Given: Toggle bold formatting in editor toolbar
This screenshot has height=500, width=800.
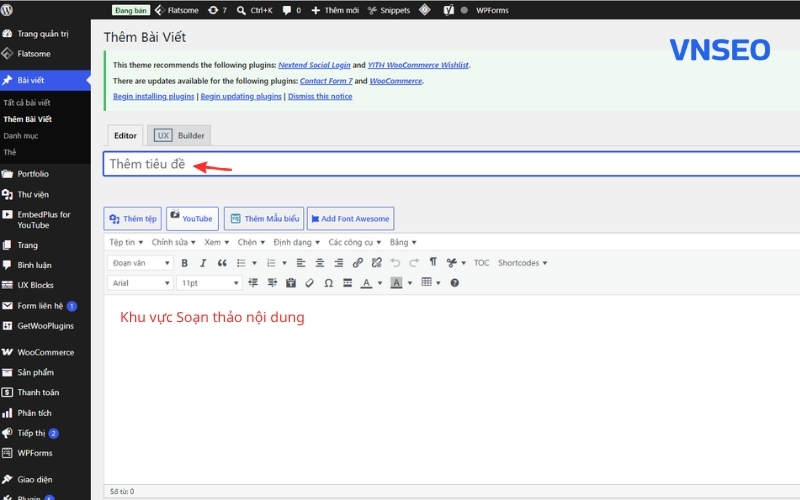Looking at the screenshot, I should [184, 263].
